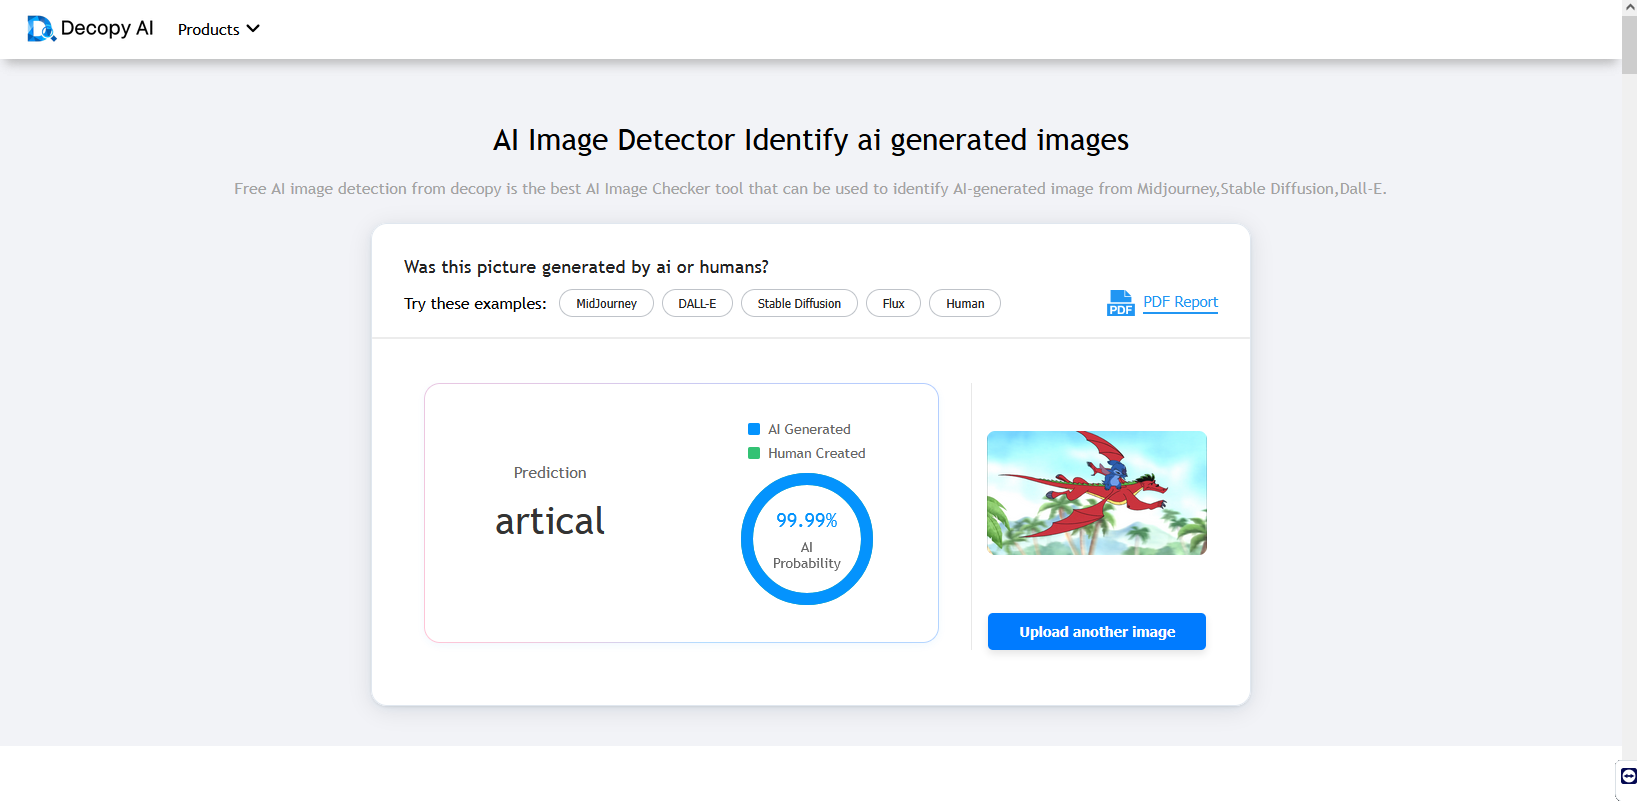Screen dimensions: 1637x801
Task: Open the PDF Report link
Action: (x=1180, y=302)
